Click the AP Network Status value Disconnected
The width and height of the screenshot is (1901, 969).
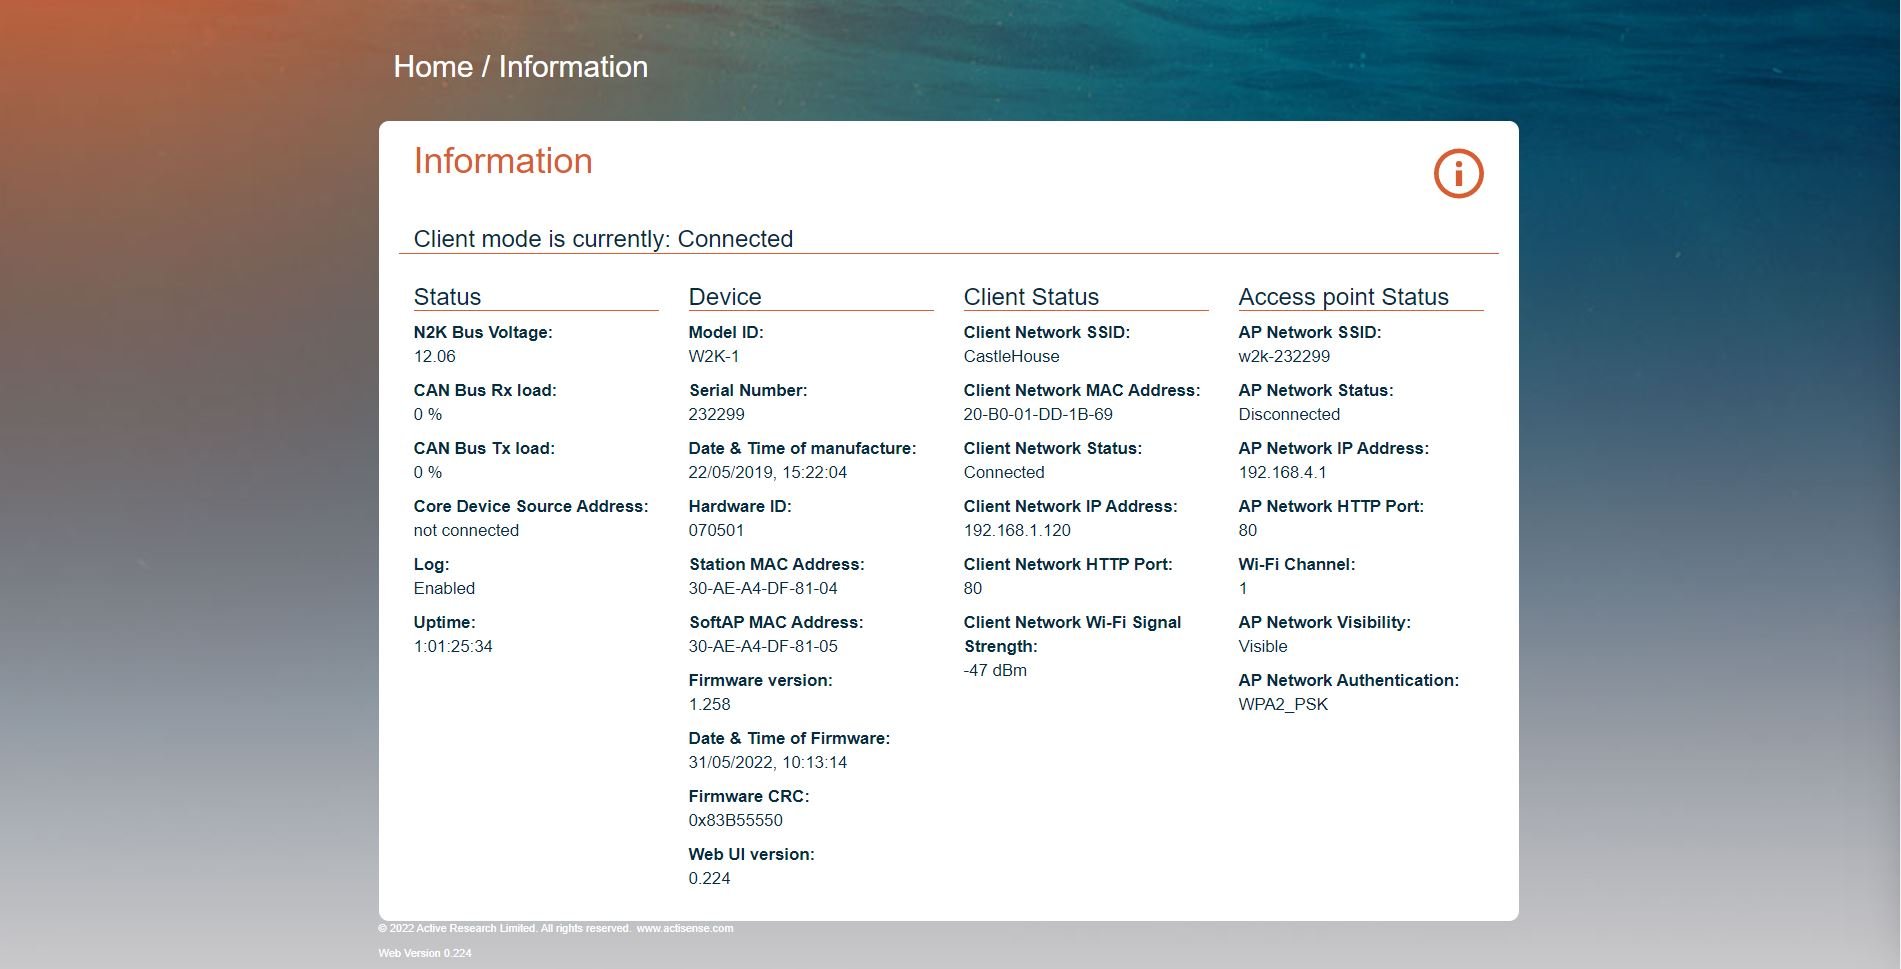(1289, 414)
